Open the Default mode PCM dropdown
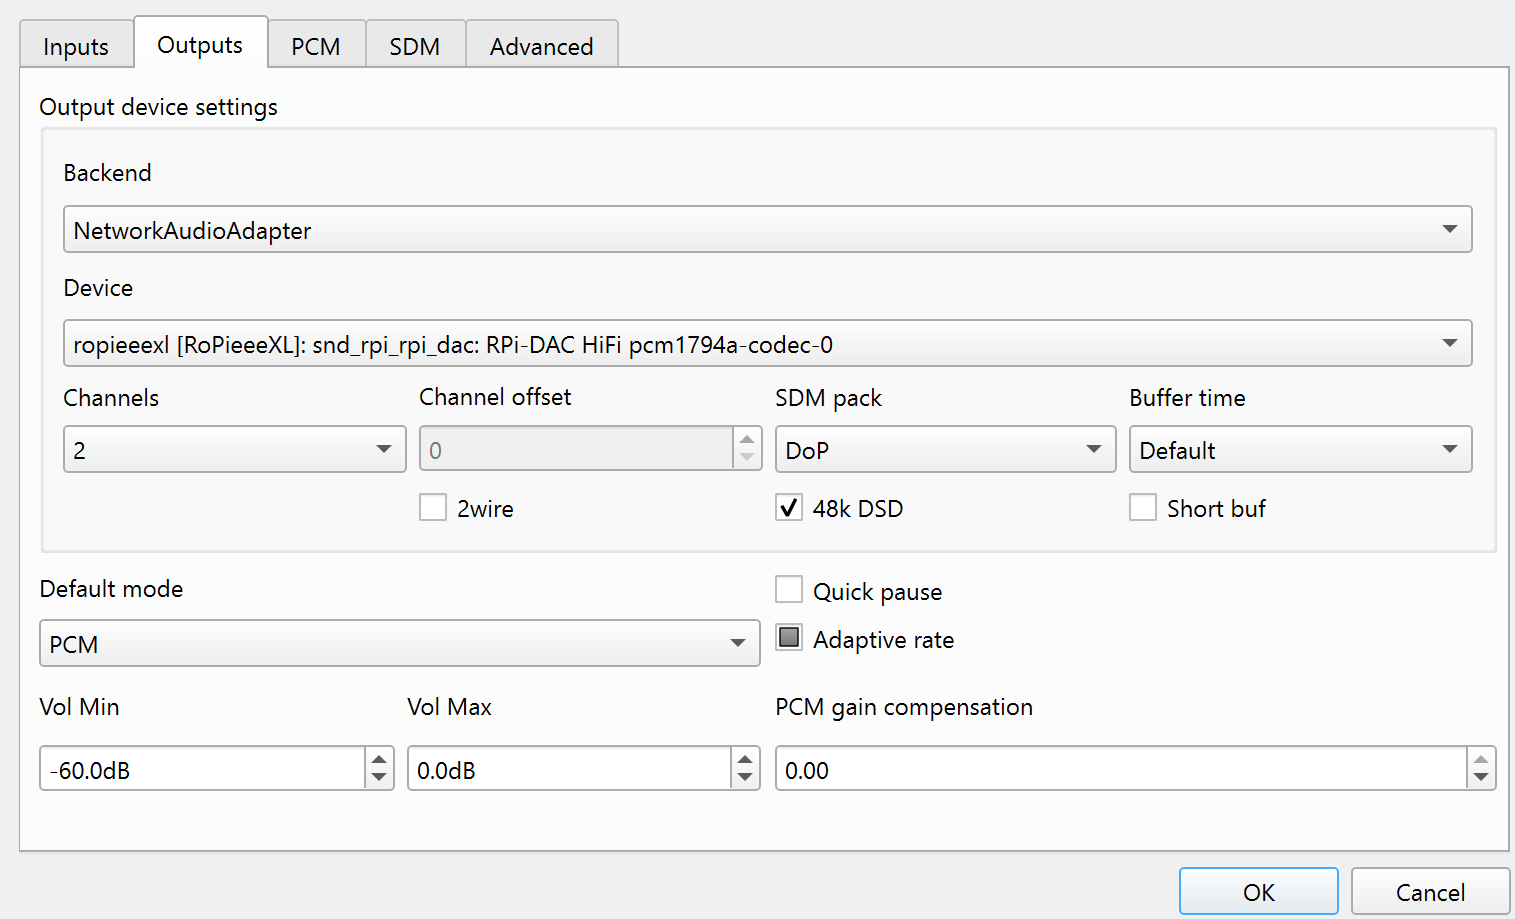 (738, 644)
